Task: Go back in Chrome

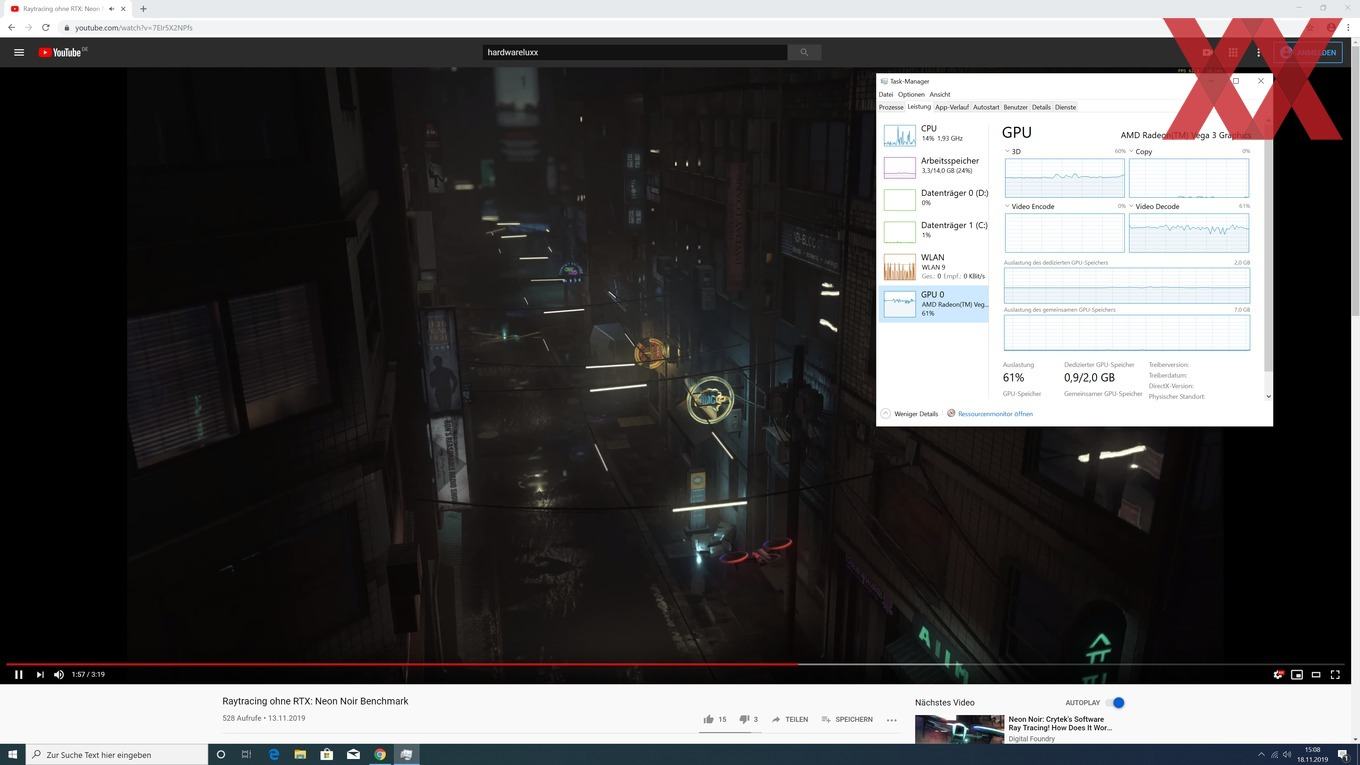Action: (x=11, y=27)
